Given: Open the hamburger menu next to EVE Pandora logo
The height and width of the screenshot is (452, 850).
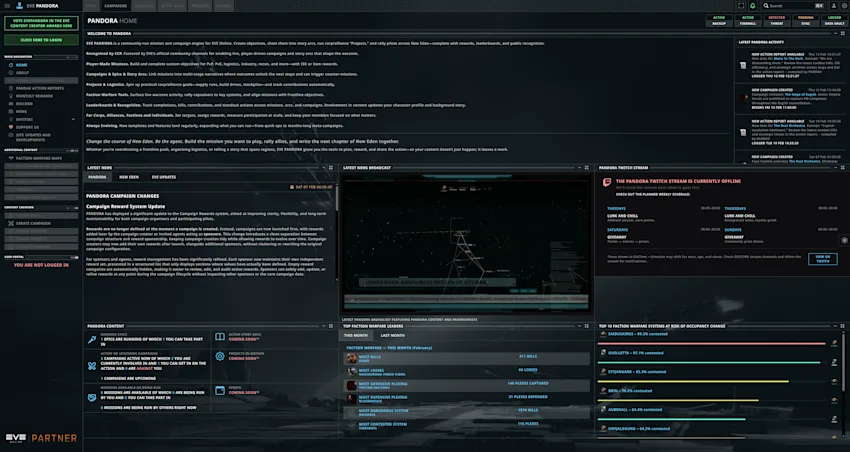Looking at the screenshot, I should point(8,6).
